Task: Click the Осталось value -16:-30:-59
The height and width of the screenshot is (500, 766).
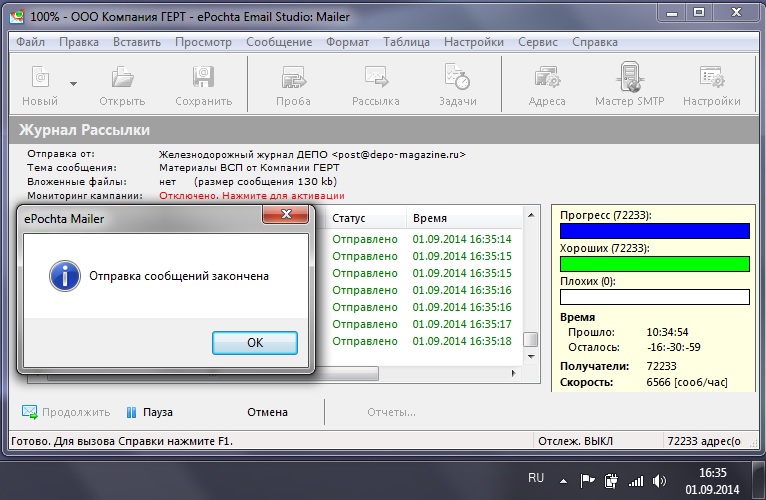Action: pyautogui.click(x=674, y=348)
